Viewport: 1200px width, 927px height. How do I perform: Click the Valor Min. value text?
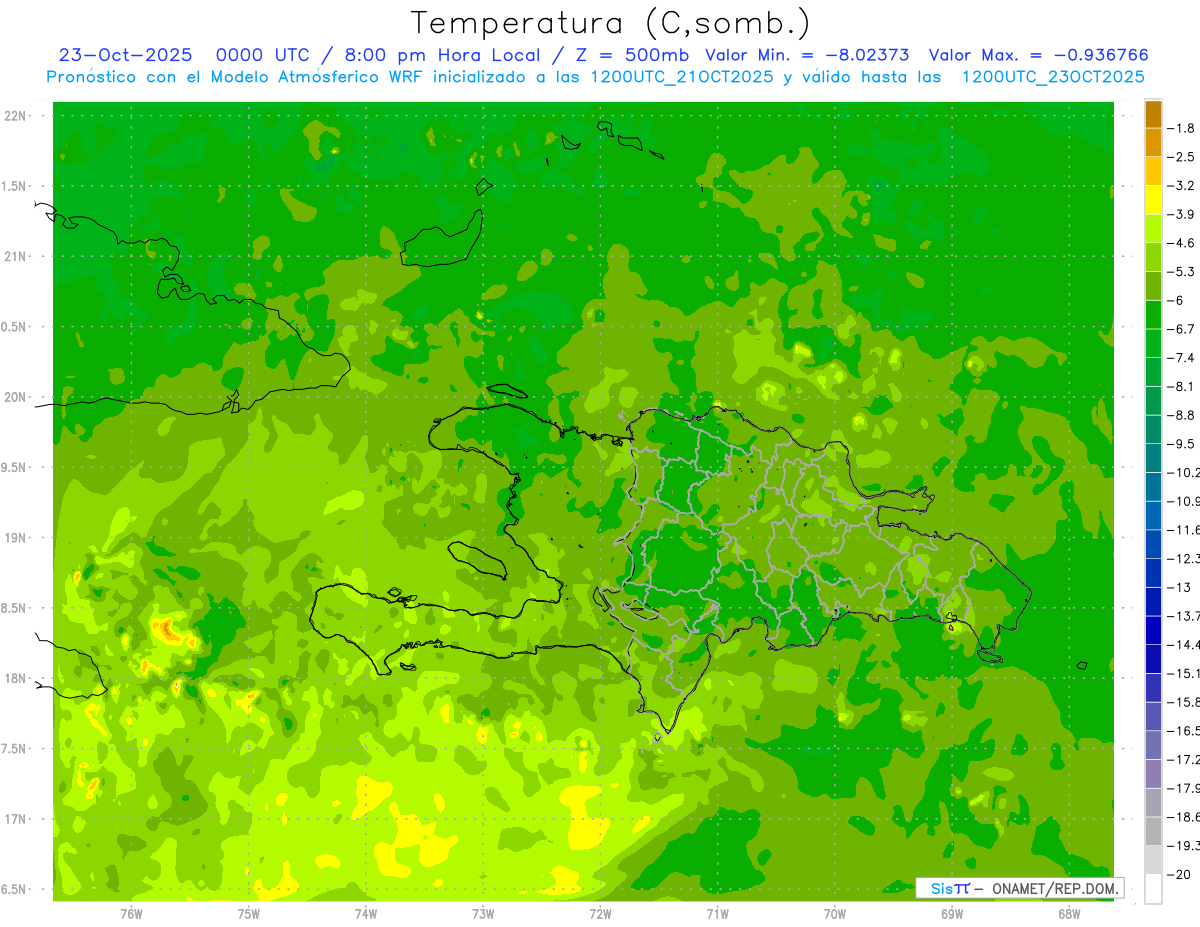click(x=807, y=55)
